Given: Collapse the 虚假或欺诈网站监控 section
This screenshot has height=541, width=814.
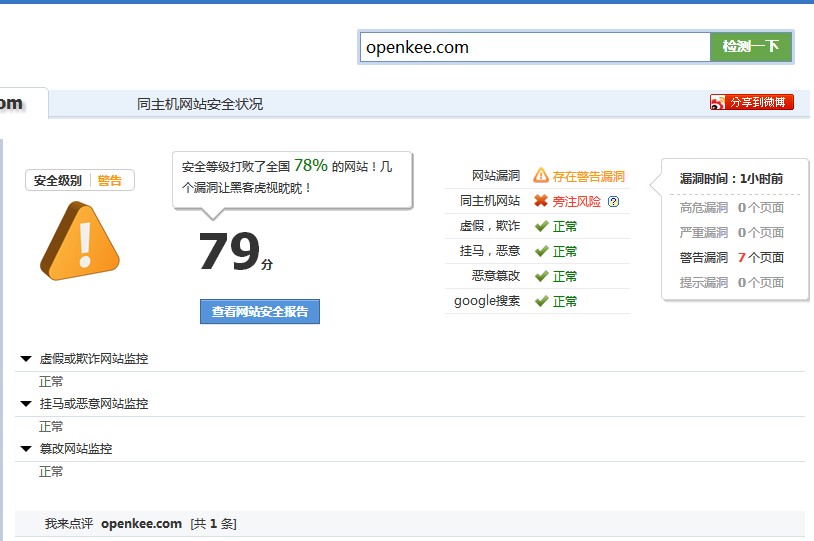Looking at the screenshot, I should [26, 358].
